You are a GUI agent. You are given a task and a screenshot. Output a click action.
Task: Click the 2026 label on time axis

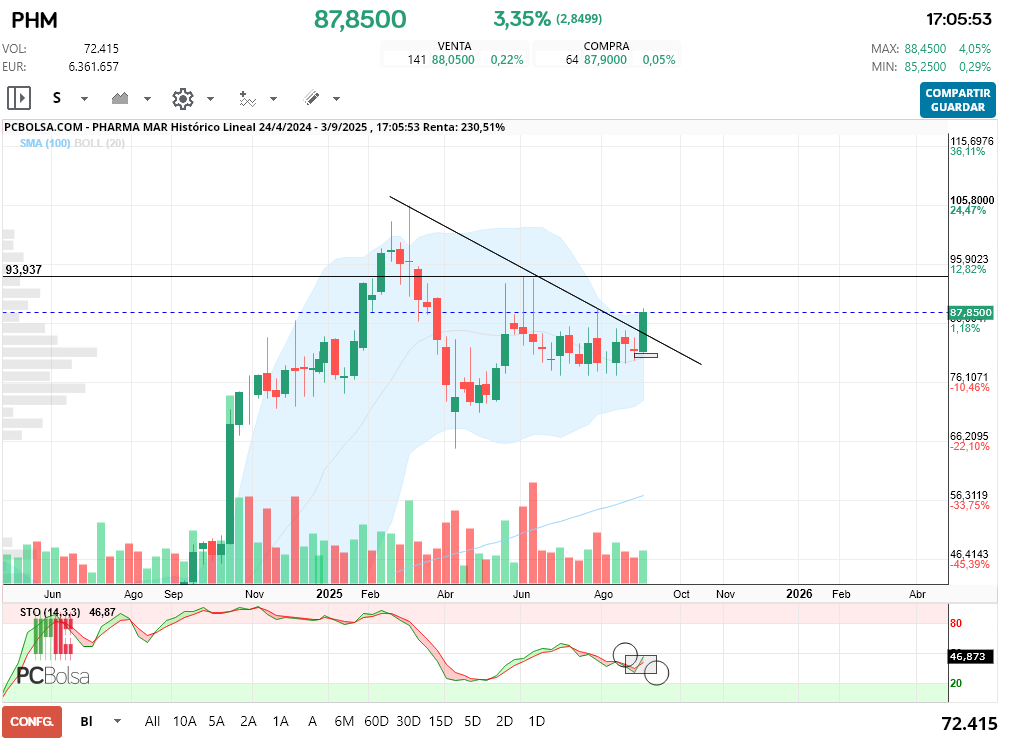click(x=800, y=594)
